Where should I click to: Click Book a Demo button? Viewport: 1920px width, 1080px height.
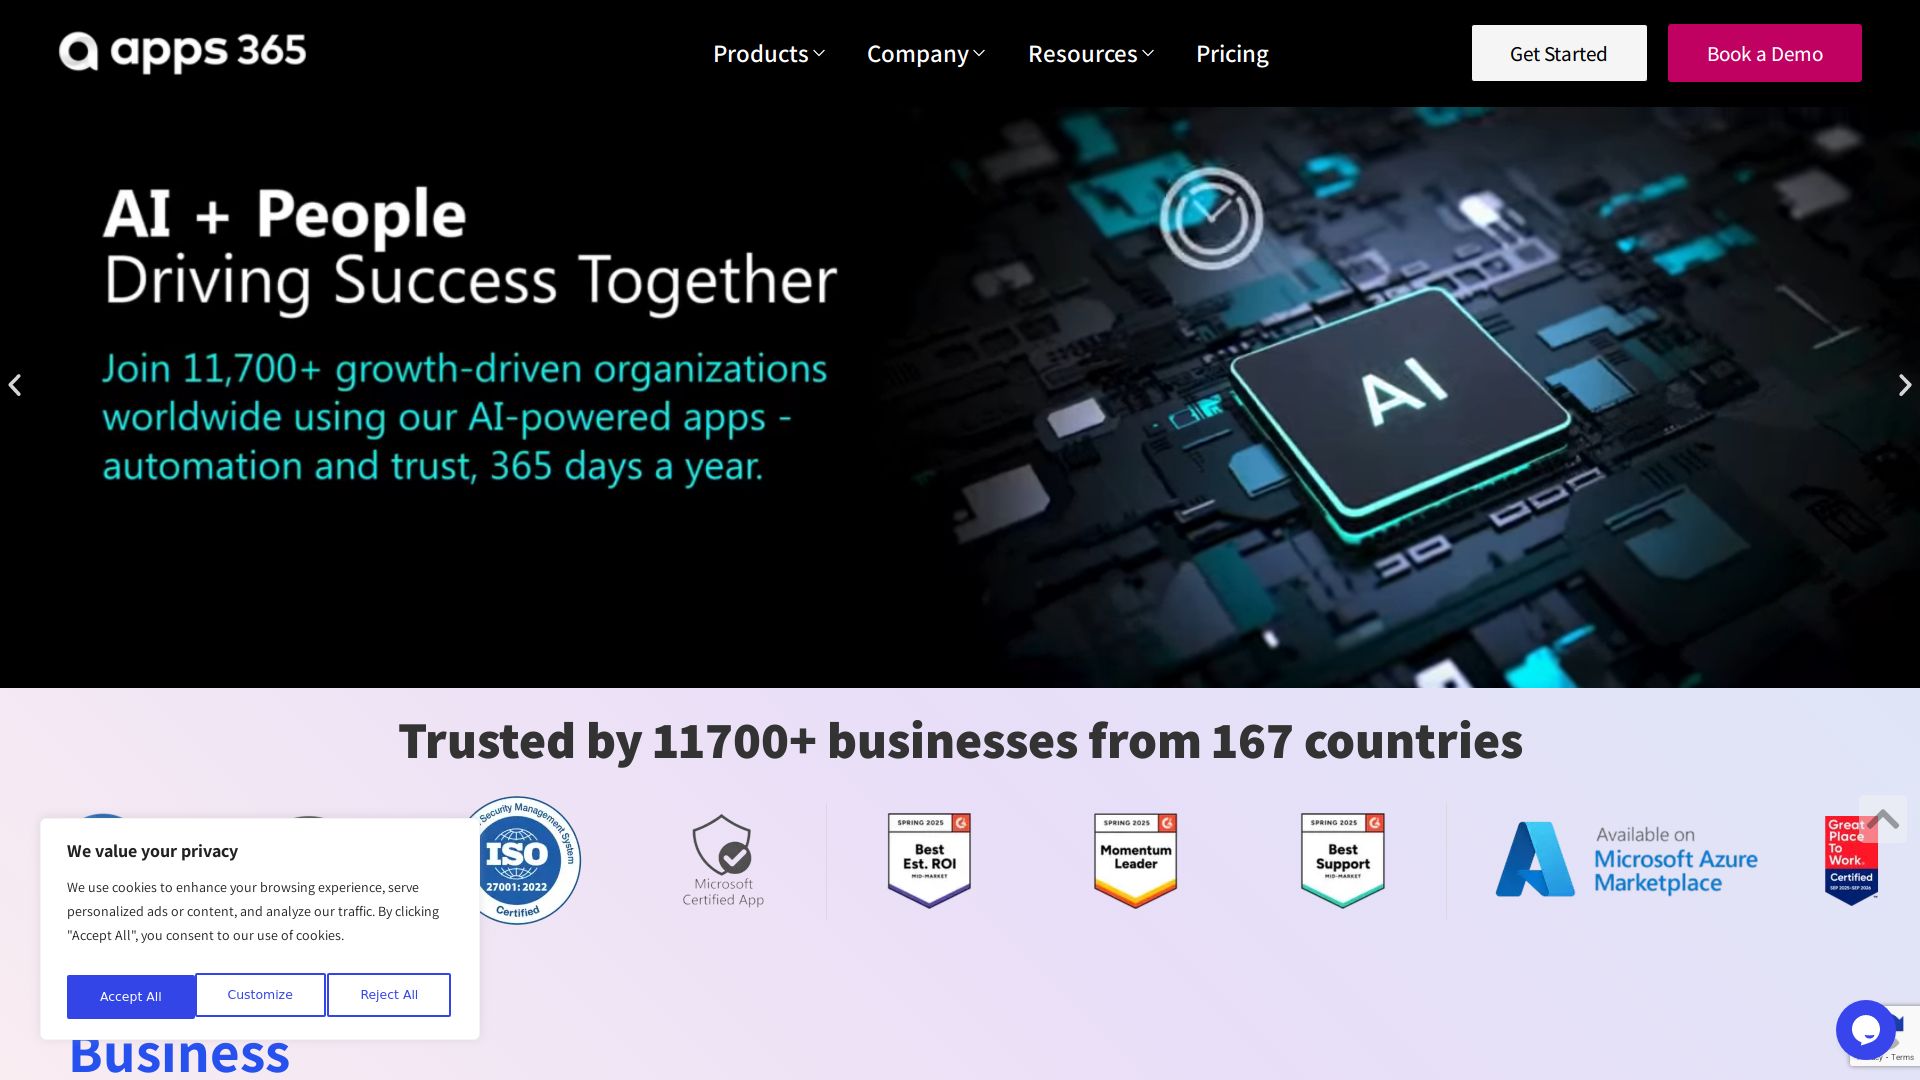pyautogui.click(x=1765, y=53)
